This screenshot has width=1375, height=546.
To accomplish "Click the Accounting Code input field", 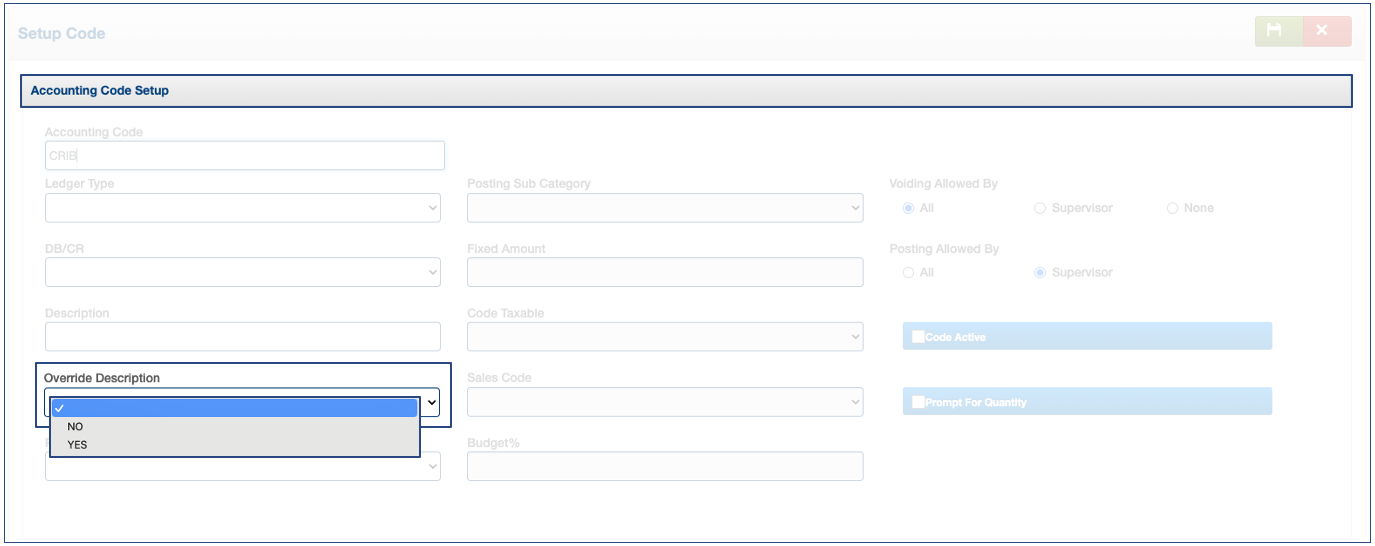I will click(244, 156).
